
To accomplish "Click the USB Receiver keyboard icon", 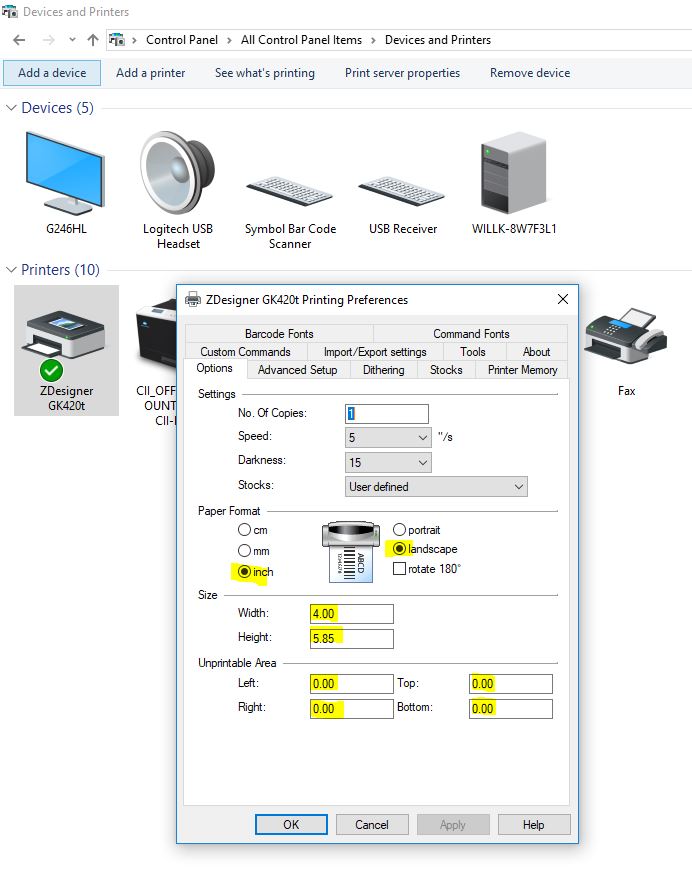I will [x=402, y=190].
